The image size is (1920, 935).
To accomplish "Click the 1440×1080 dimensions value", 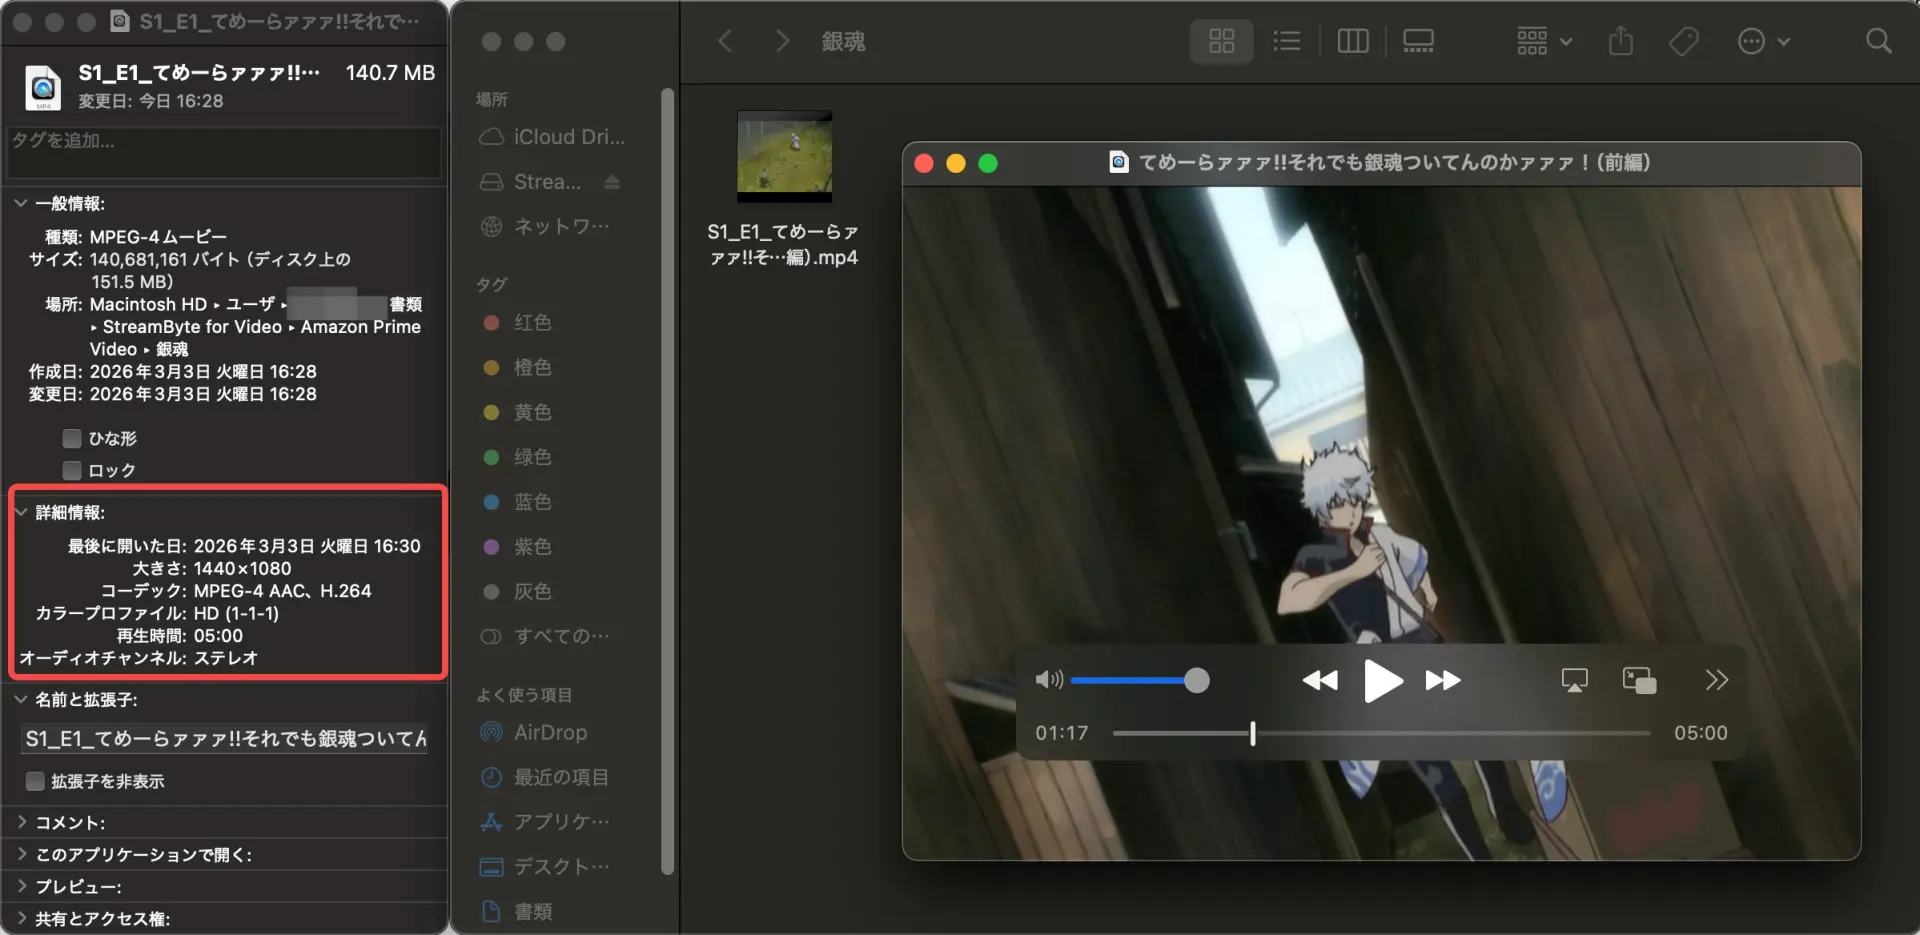I will [x=243, y=568].
